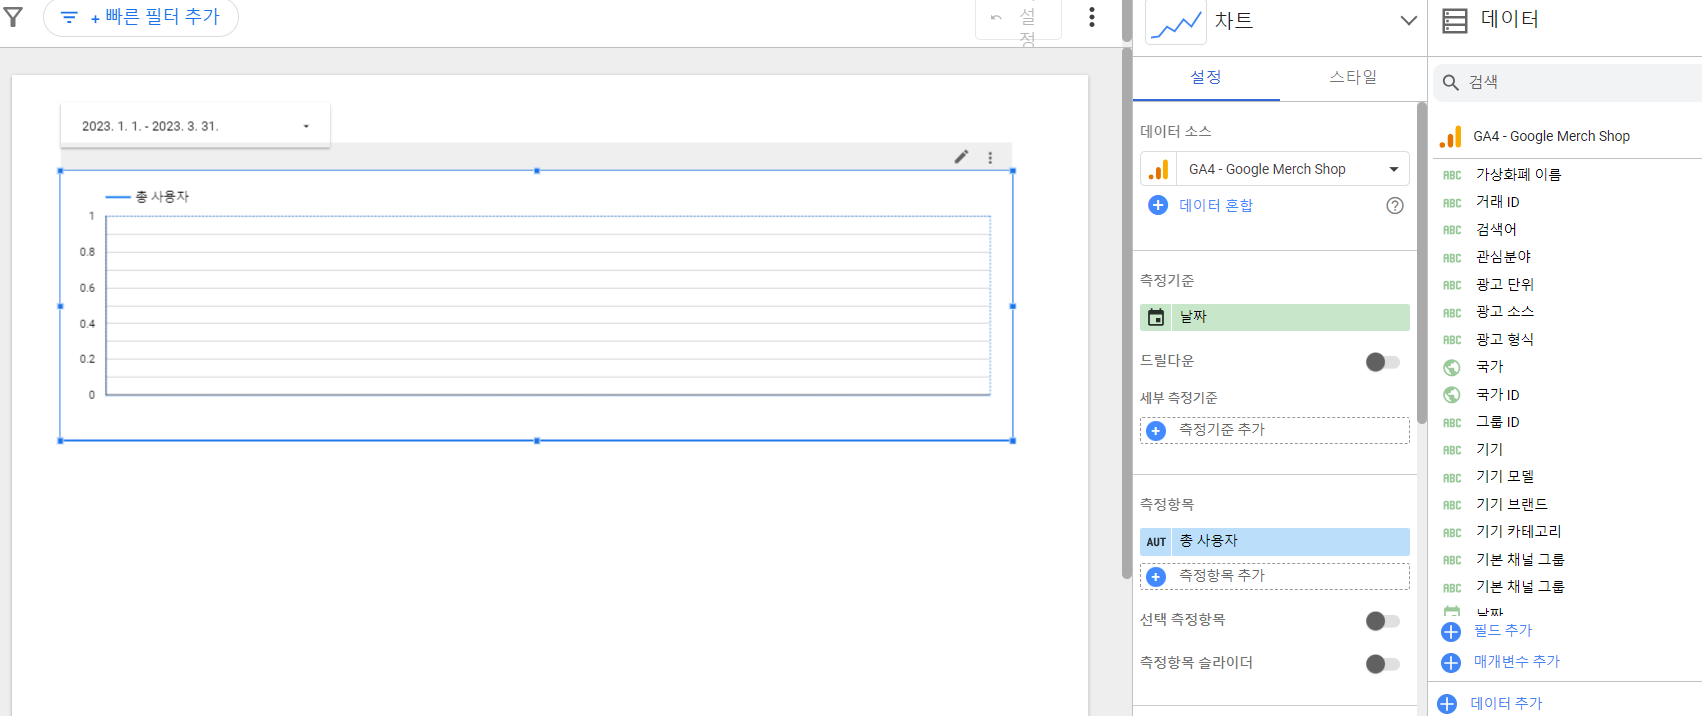The image size is (1702, 716).
Task: Select the 관심분야 field
Action: point(1503,257)
